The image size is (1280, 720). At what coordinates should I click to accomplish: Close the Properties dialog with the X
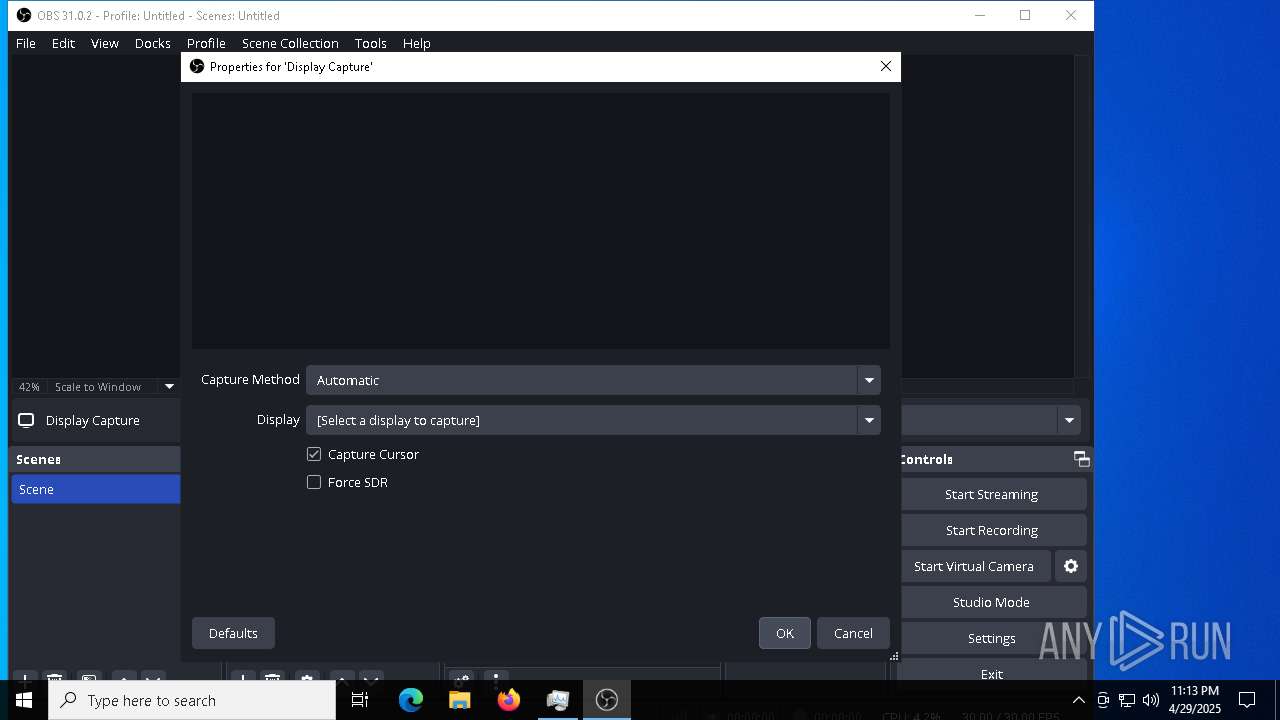click(x=885, y=66)
